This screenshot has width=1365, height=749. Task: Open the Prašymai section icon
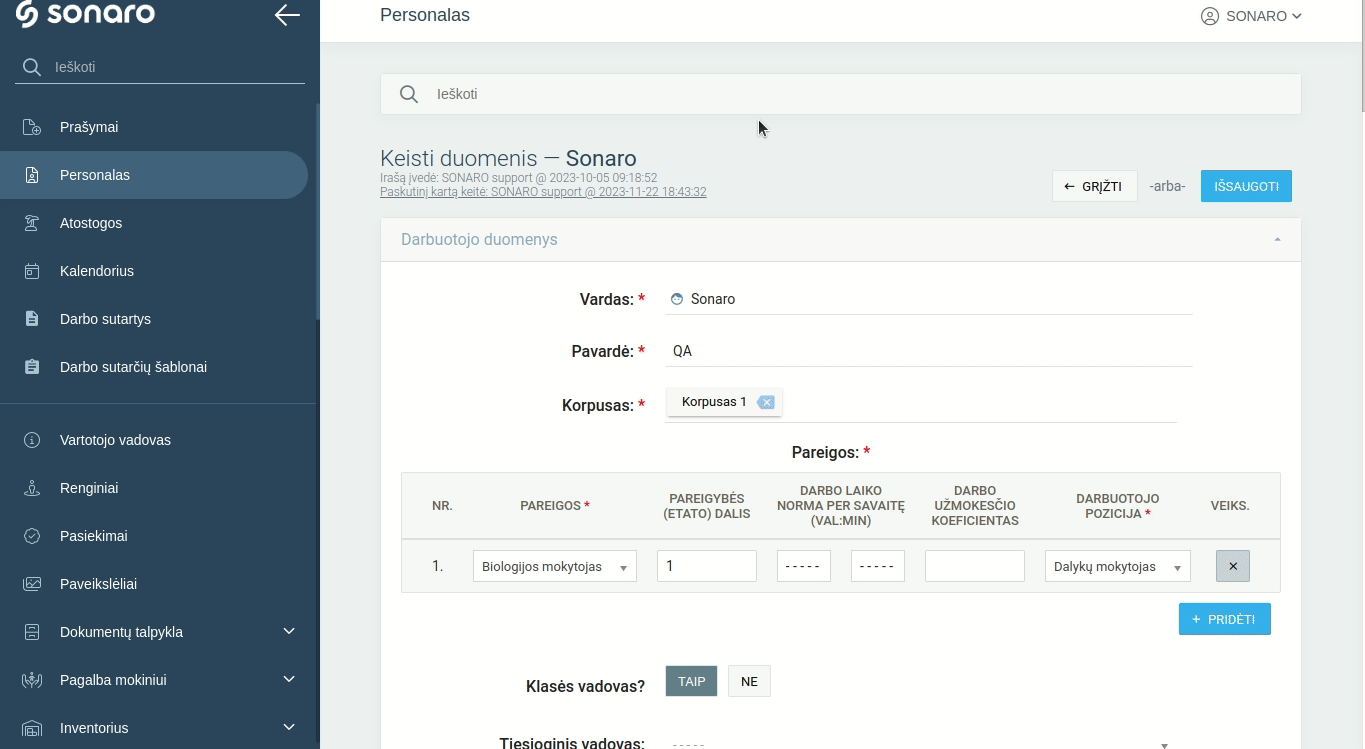(32, 127)
